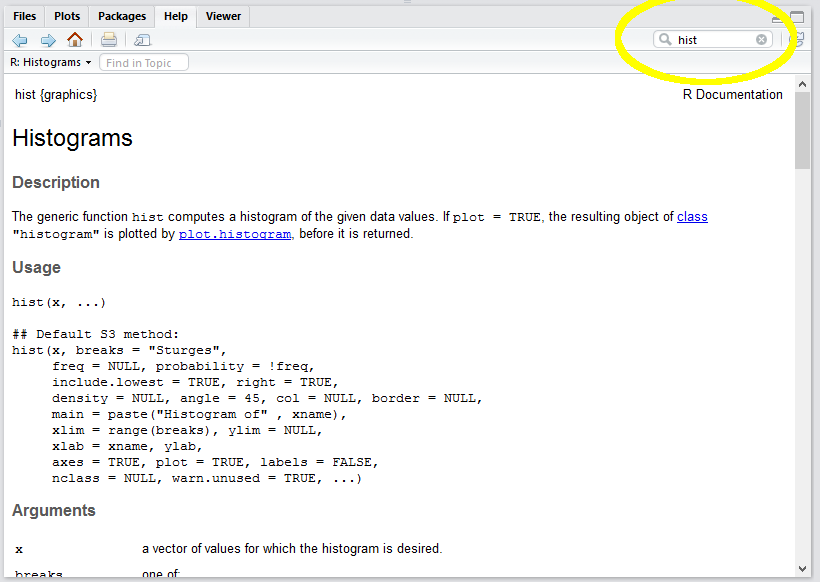Refresh the help topic
This screenshot has width=820, height=582.
coord(796,40)
